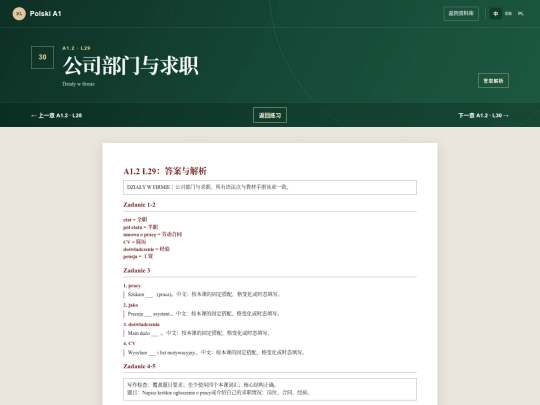This screenshot has height=405, width=540.
Task: Click the Działy w firmie subtitle
Action: (x=78, y=84)
